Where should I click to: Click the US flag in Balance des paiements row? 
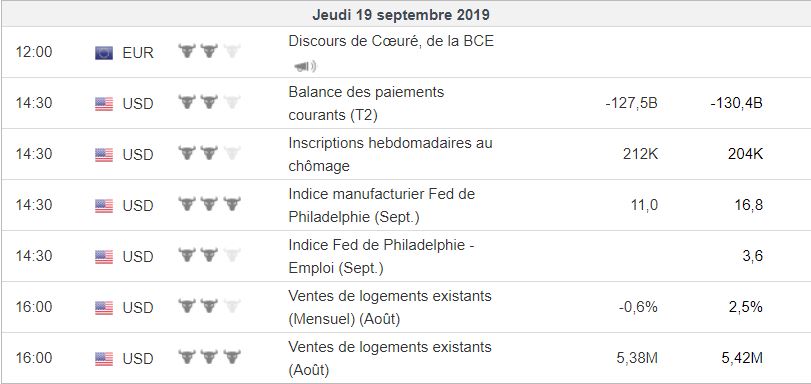click(104, 104)
